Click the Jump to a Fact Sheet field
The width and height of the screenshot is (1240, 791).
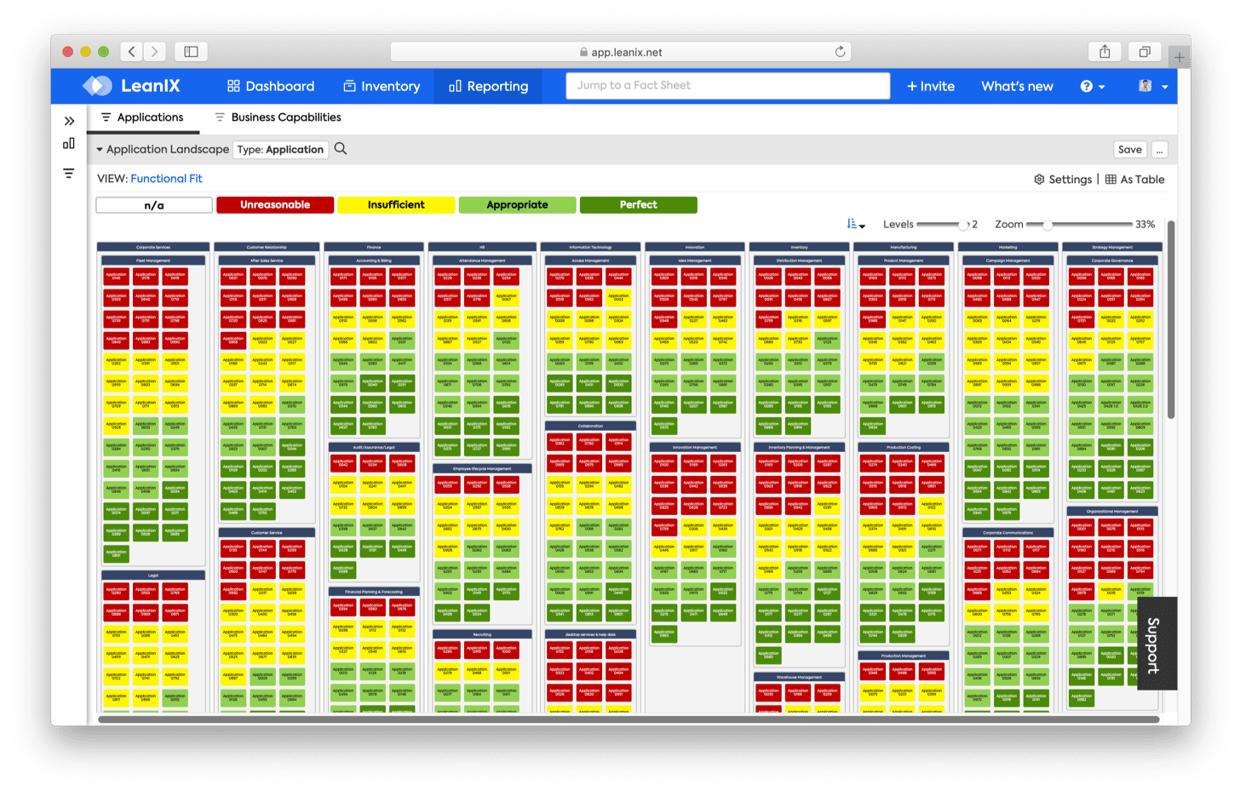[x=727, y=86]
